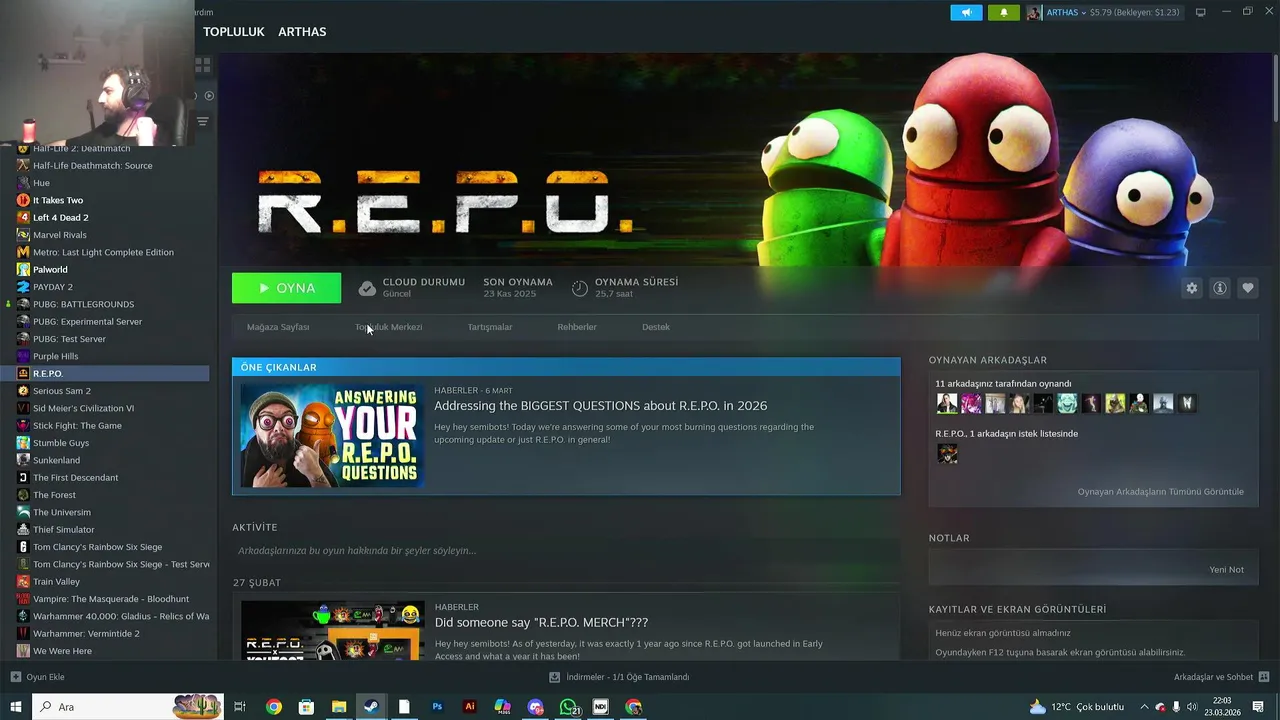Click Answering Your R.E.P.O. Questions thumbnail

point(332,435)
